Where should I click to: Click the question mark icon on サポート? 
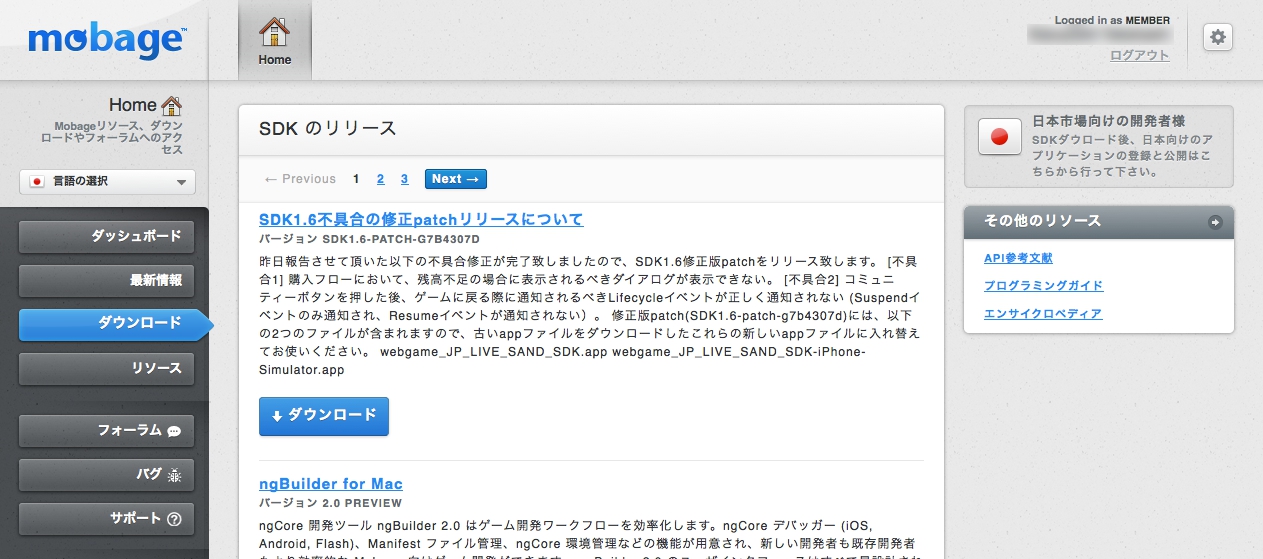point(174,519)
